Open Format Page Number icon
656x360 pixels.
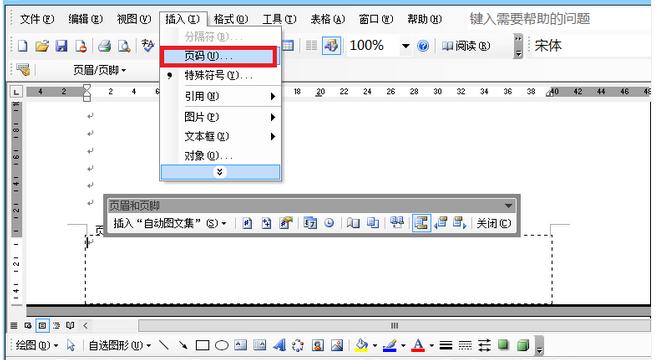tap(286, 224)
